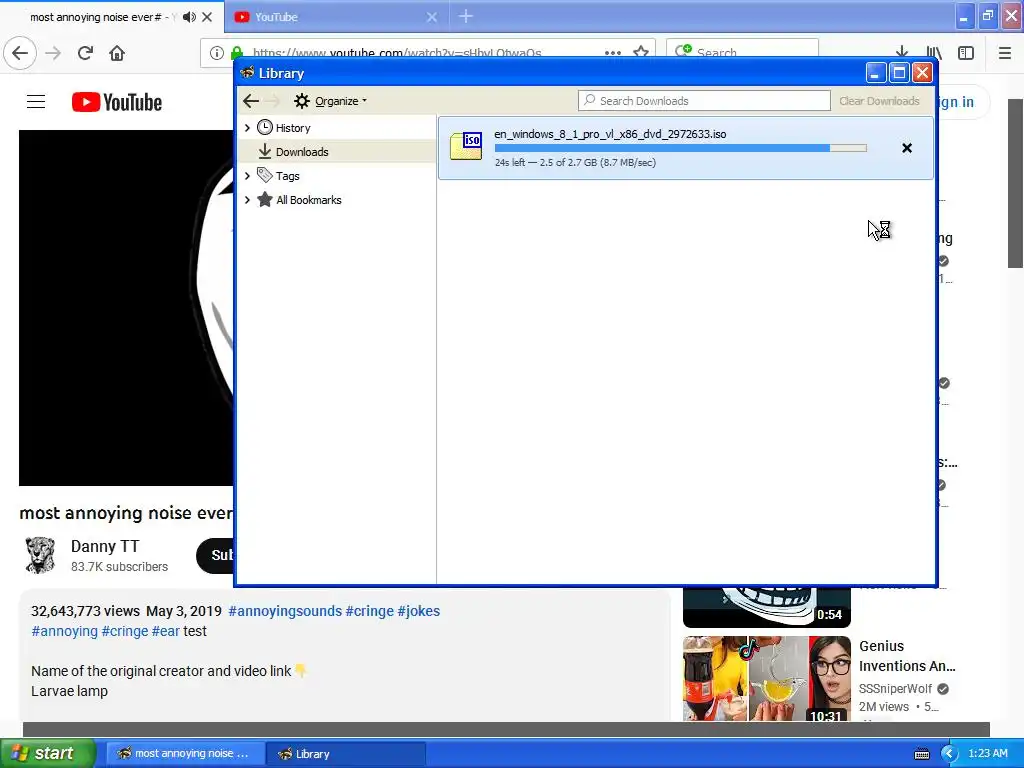Open the #annoying hashtag link
The image size is (1024, 768).
[65, 631]
